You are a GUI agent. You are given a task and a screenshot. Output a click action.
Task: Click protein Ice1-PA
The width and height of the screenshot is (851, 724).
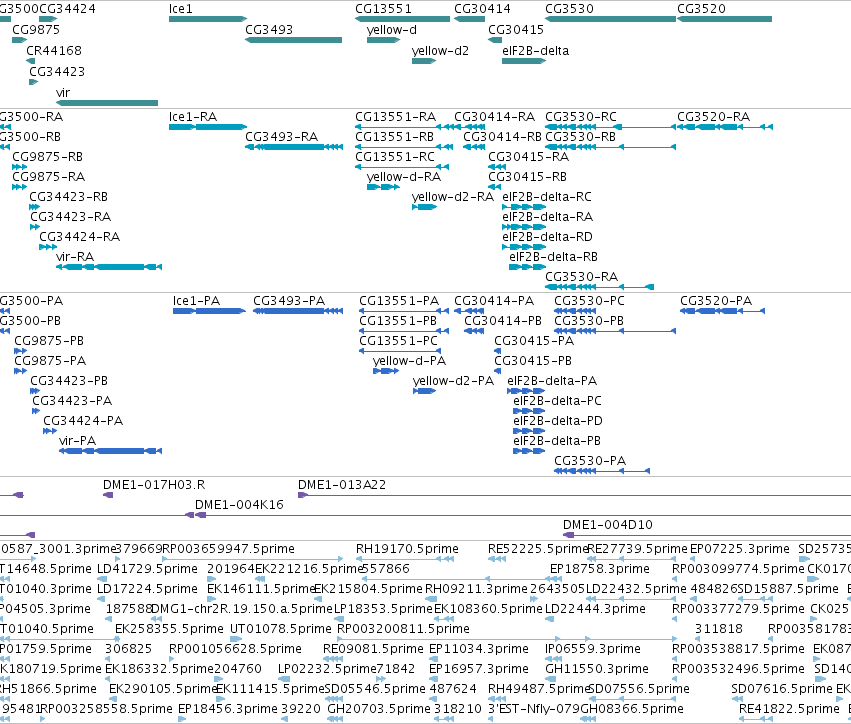(196, 301)
